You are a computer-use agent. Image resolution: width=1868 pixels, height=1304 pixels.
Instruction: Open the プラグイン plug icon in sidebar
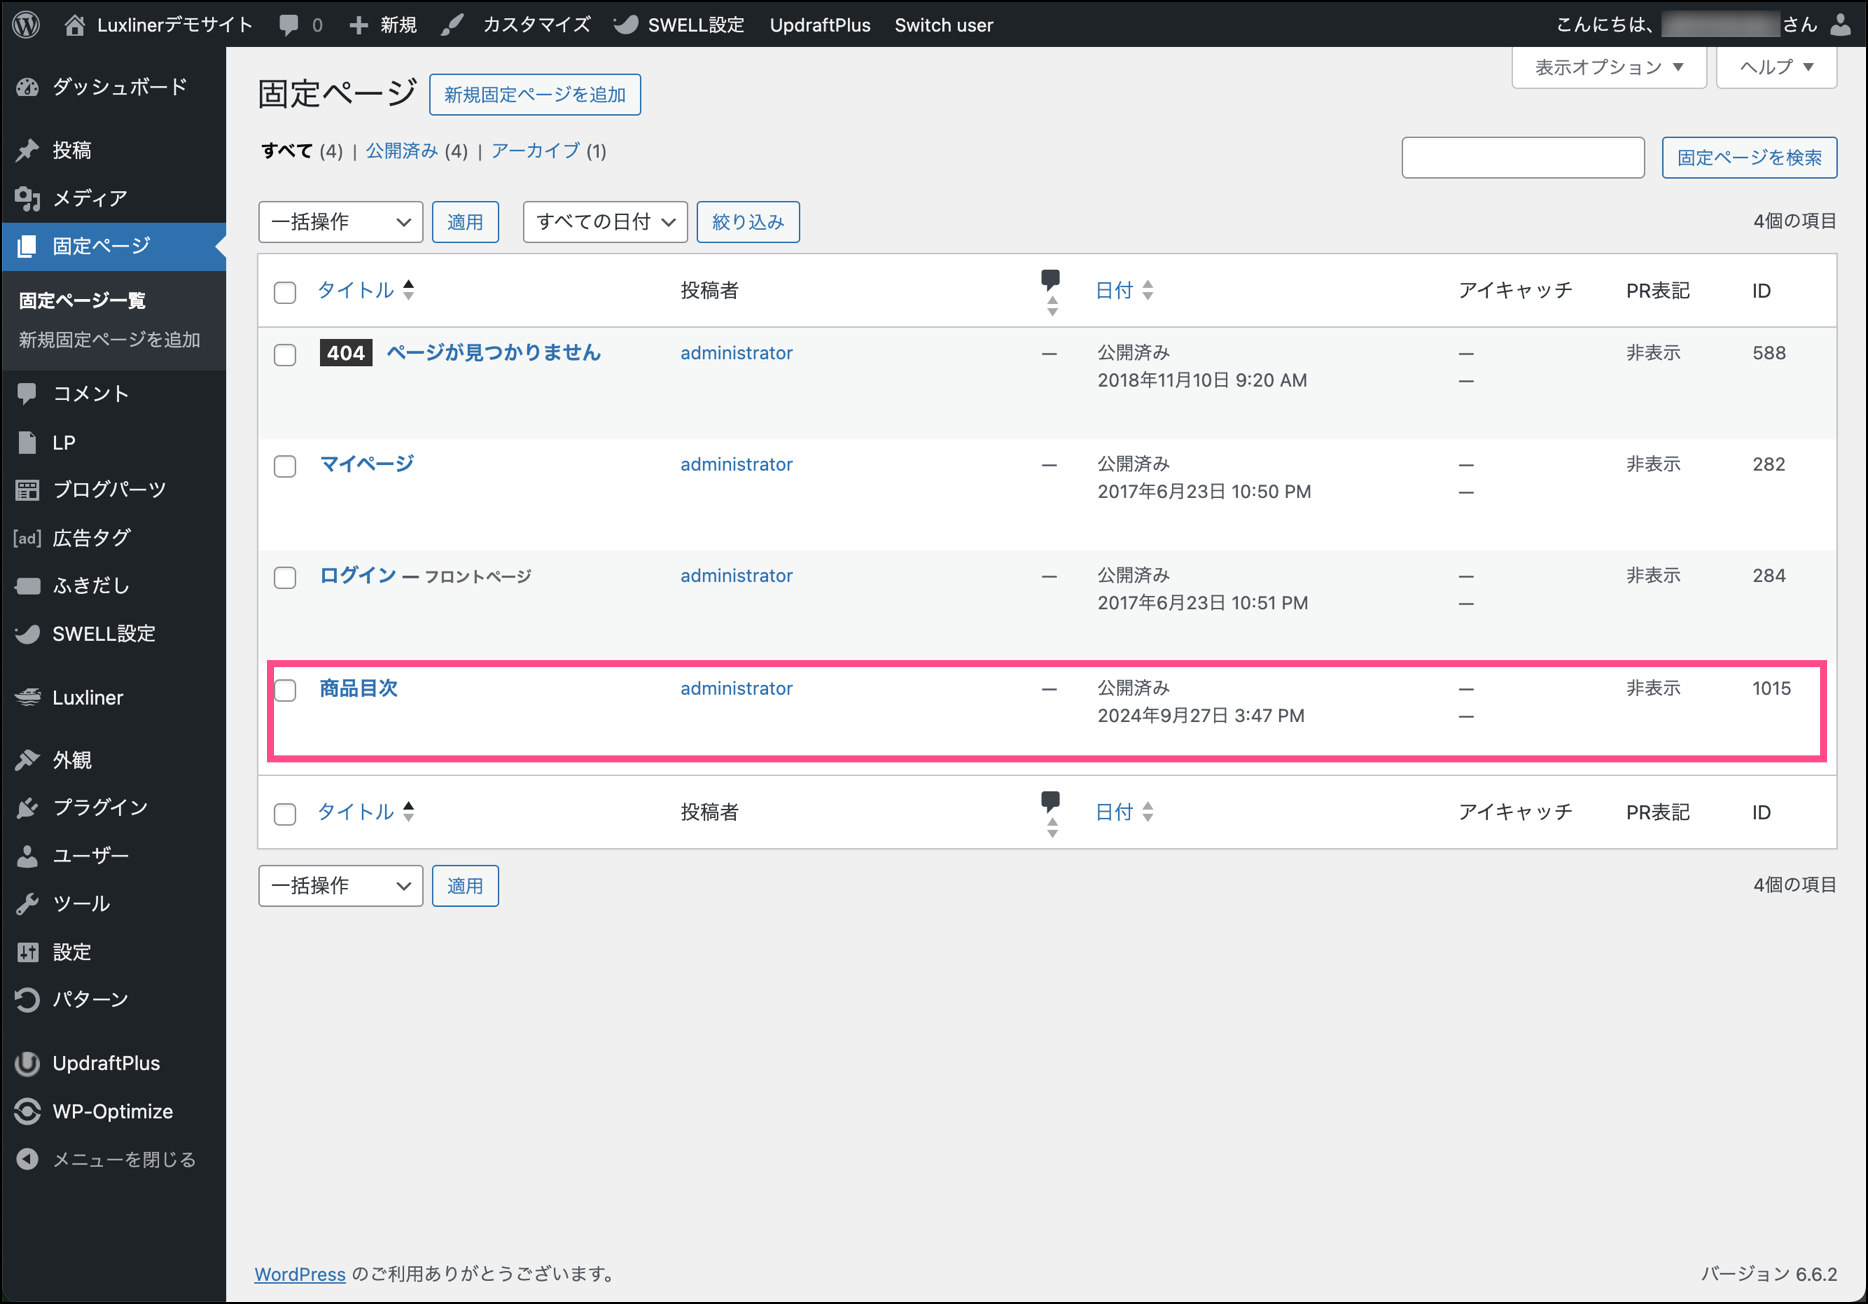[x=28, y=808]
